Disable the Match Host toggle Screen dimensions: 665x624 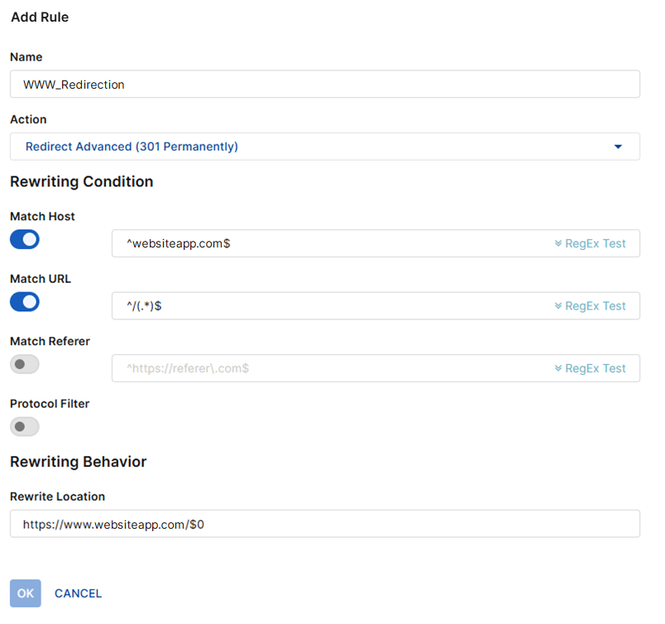point(25,240)
